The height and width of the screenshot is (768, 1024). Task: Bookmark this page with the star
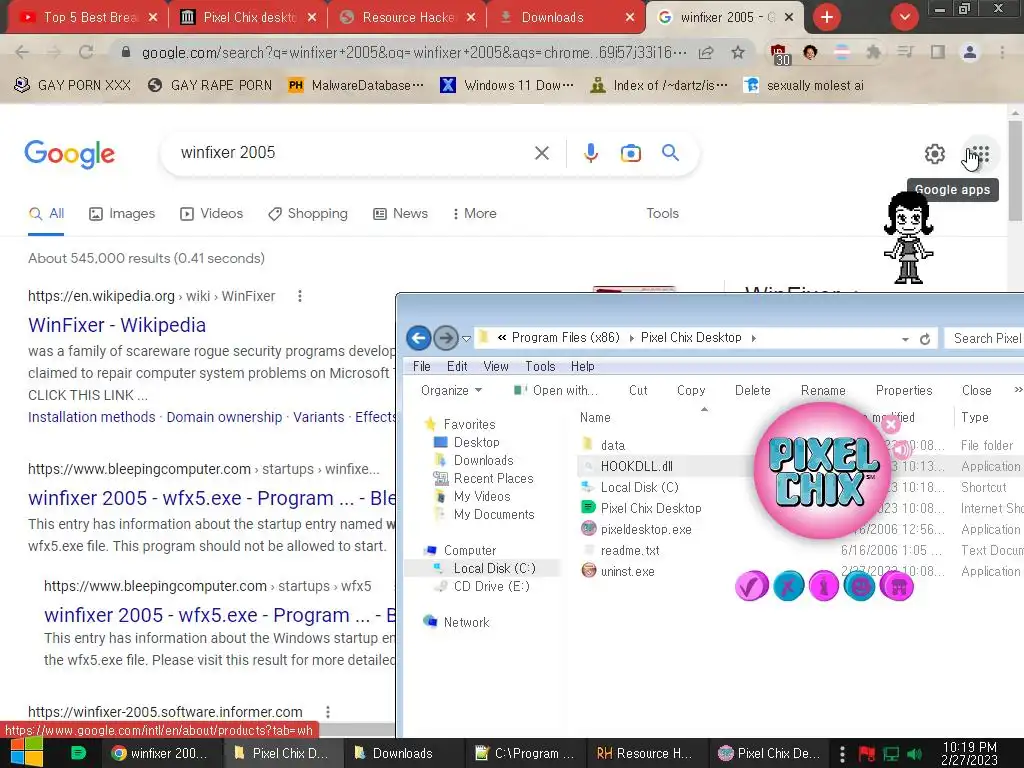tap(738, 52)
